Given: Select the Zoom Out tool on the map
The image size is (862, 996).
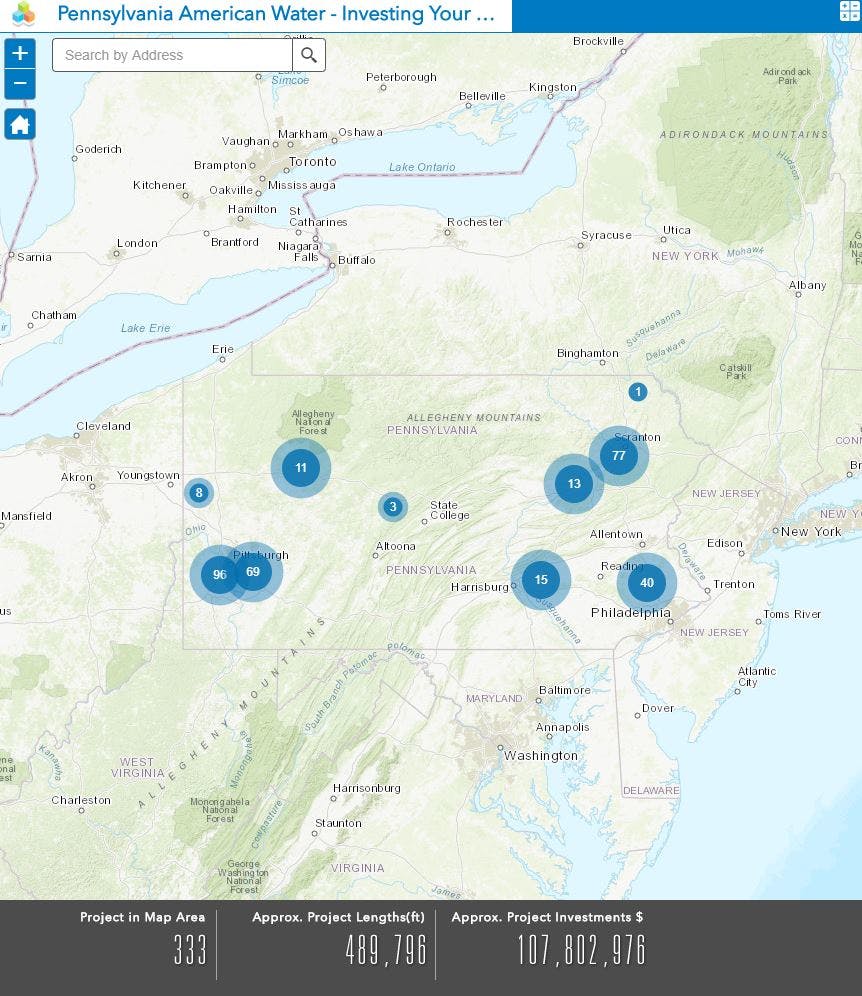Looking at the screenshot, I should [x=19, y=84].
